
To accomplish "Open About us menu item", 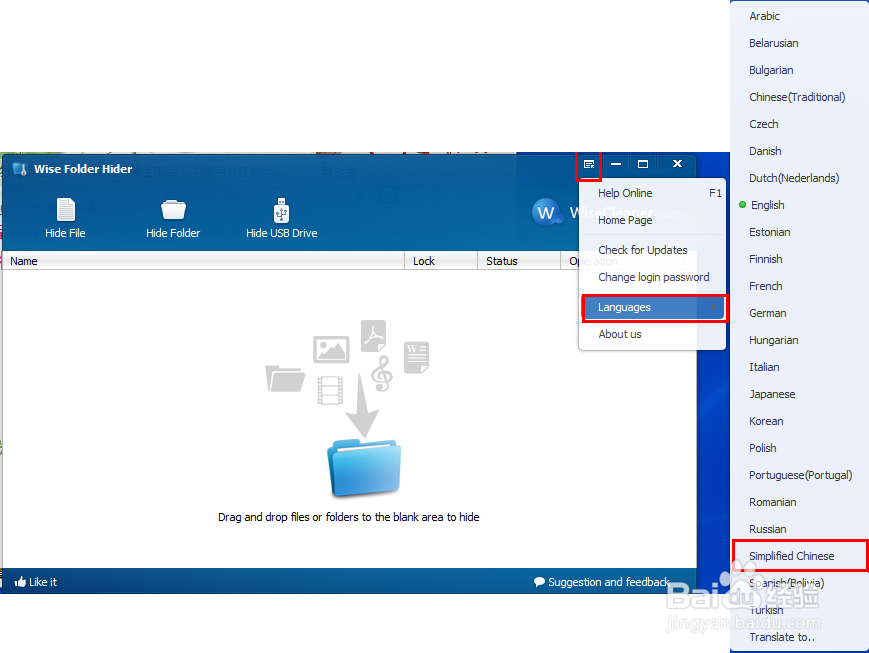I will tap(652, 334).
